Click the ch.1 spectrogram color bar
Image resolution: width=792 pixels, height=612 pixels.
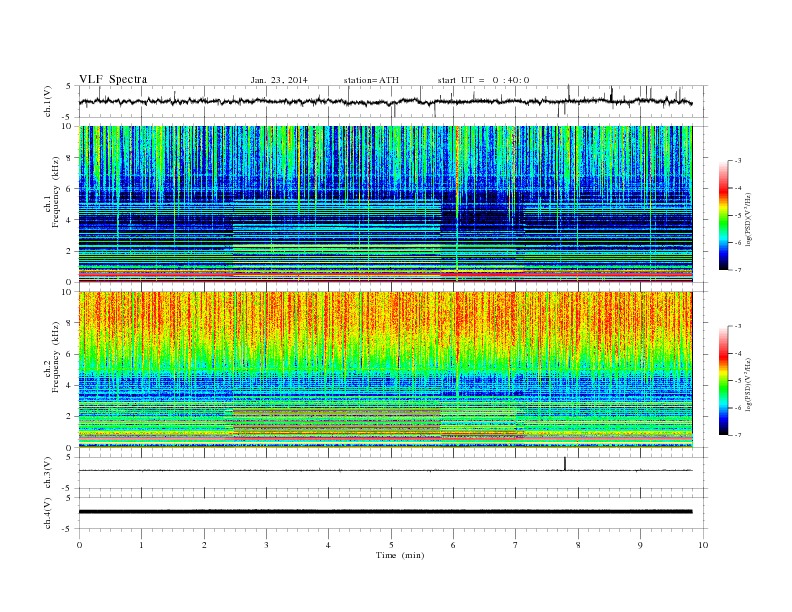(x=723, y=216)
